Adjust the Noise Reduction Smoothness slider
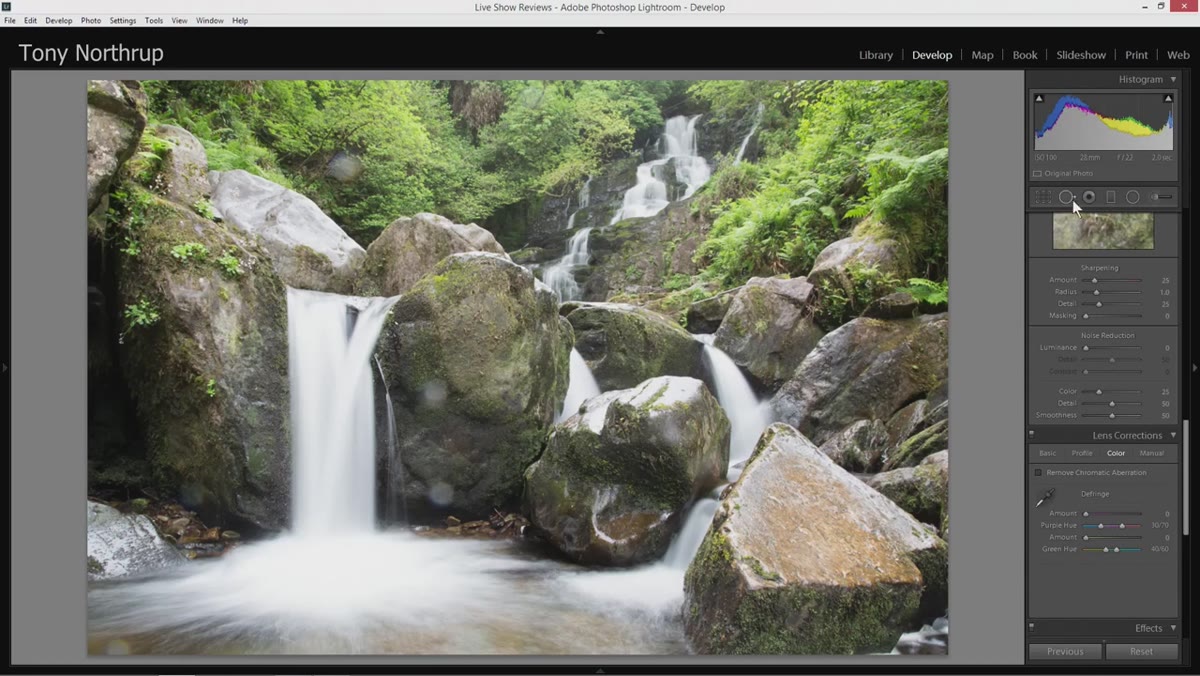Screen dimensions: 1200x676 click(1112, 415)
